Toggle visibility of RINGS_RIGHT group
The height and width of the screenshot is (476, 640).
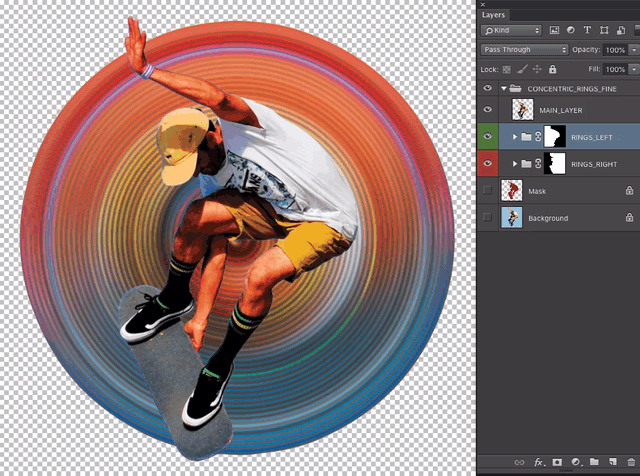pyautogui.click(x=487, y=163)
